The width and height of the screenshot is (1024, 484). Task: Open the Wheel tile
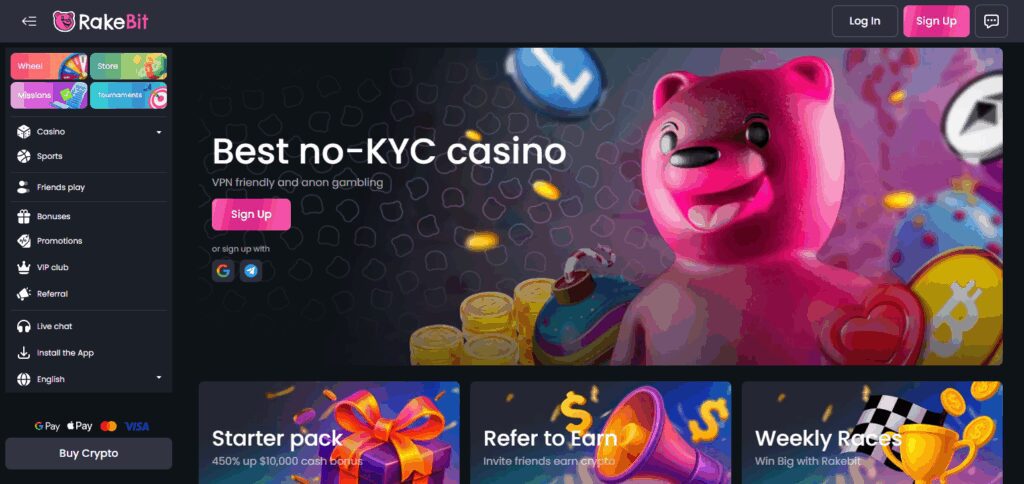(x=49, y=66)
